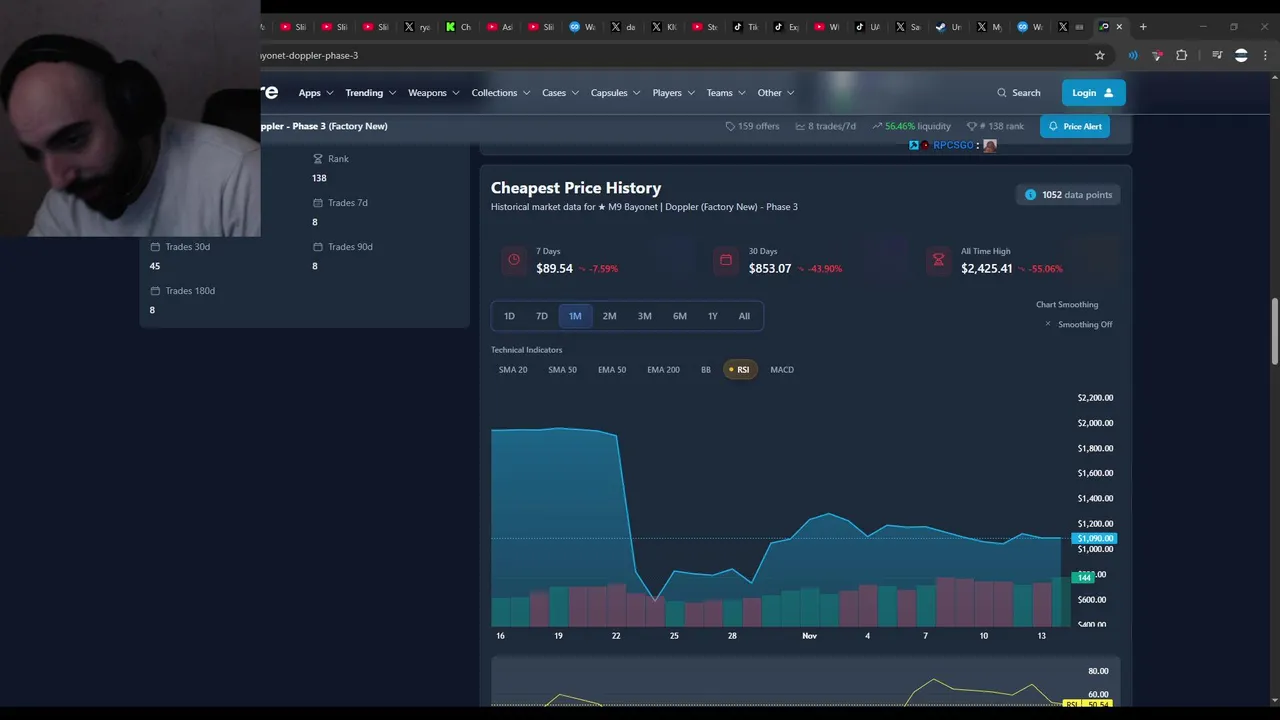1280x720 pixels.
Task: Bookmark this page with the star icon
Action: tap(1100, 56)
